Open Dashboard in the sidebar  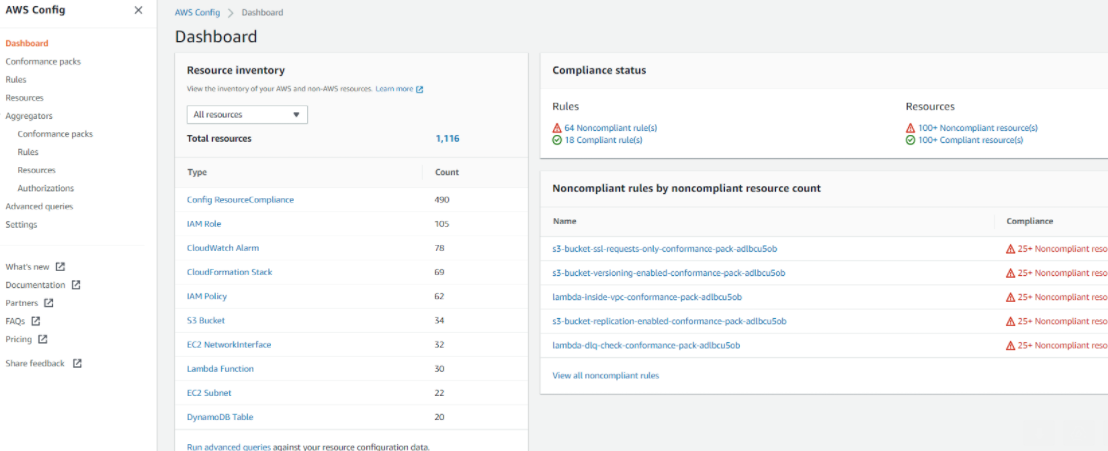tap(27, 43)
